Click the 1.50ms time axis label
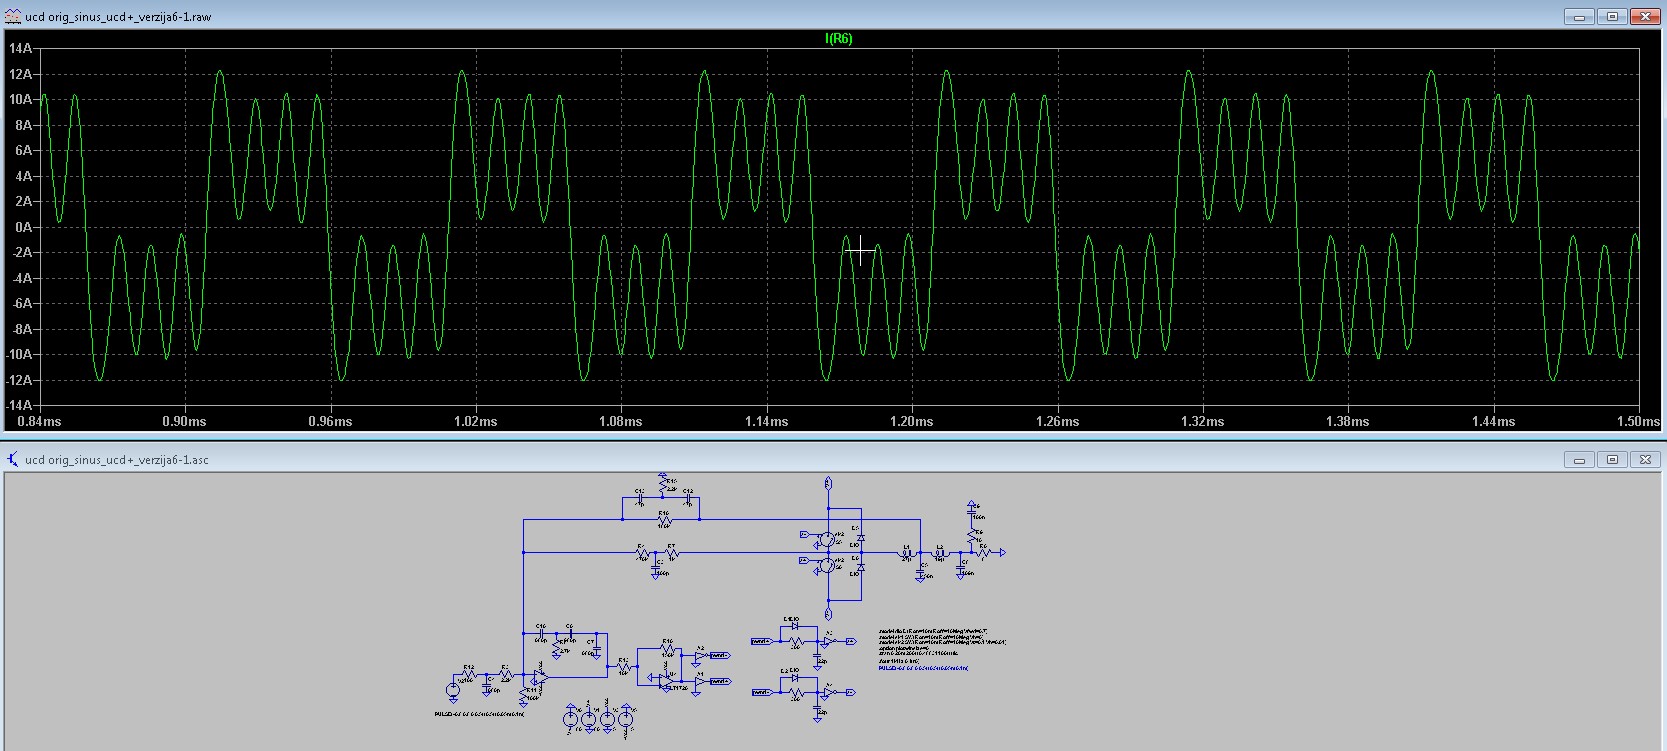Screen dimensions: 1667x751 [x=1638, y=421]
